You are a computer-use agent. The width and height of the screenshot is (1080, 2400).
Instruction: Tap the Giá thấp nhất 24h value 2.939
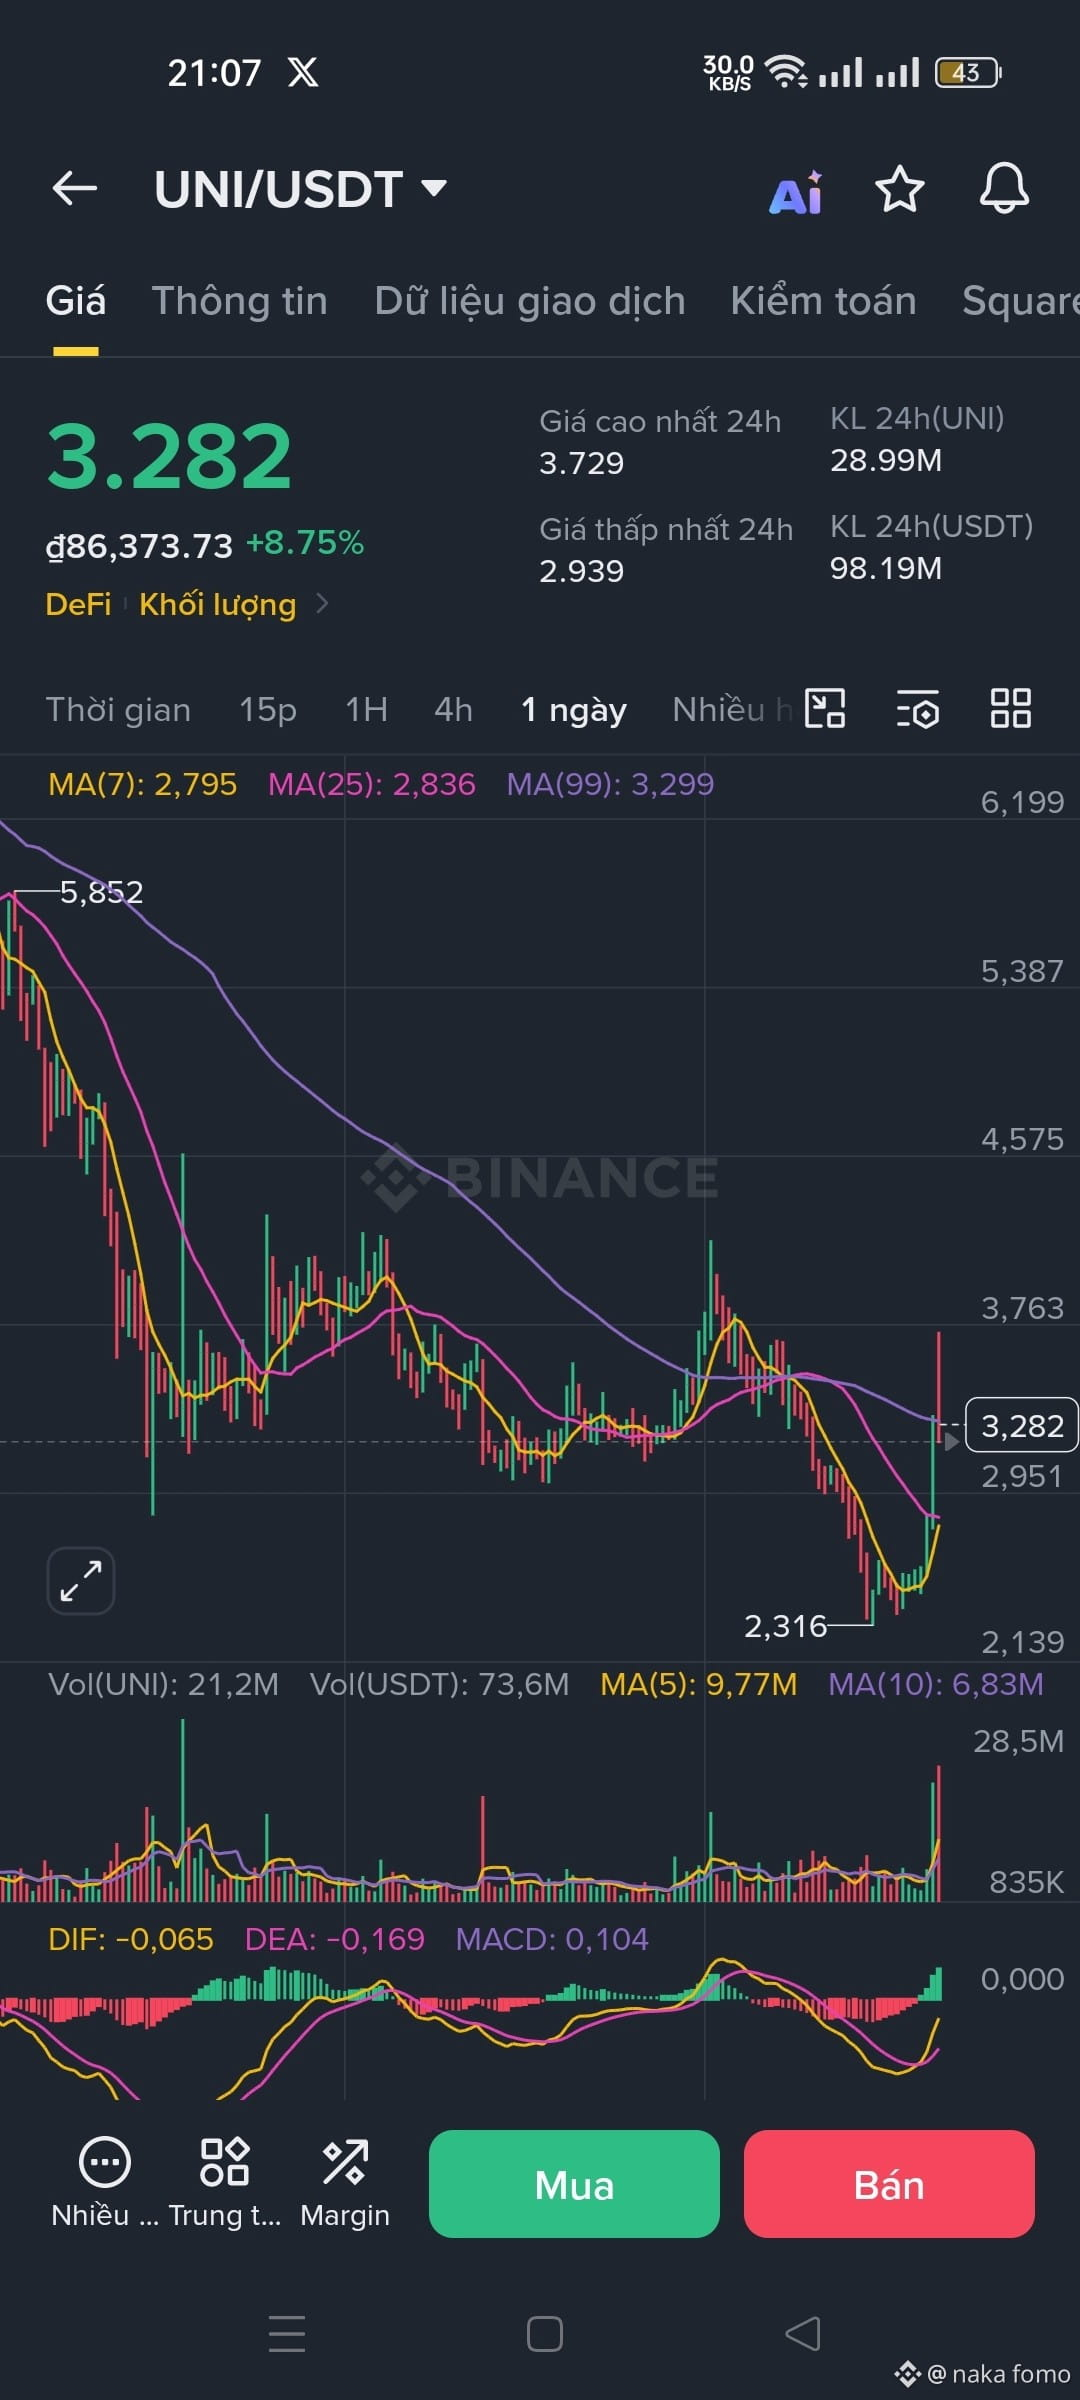[581, 571]
